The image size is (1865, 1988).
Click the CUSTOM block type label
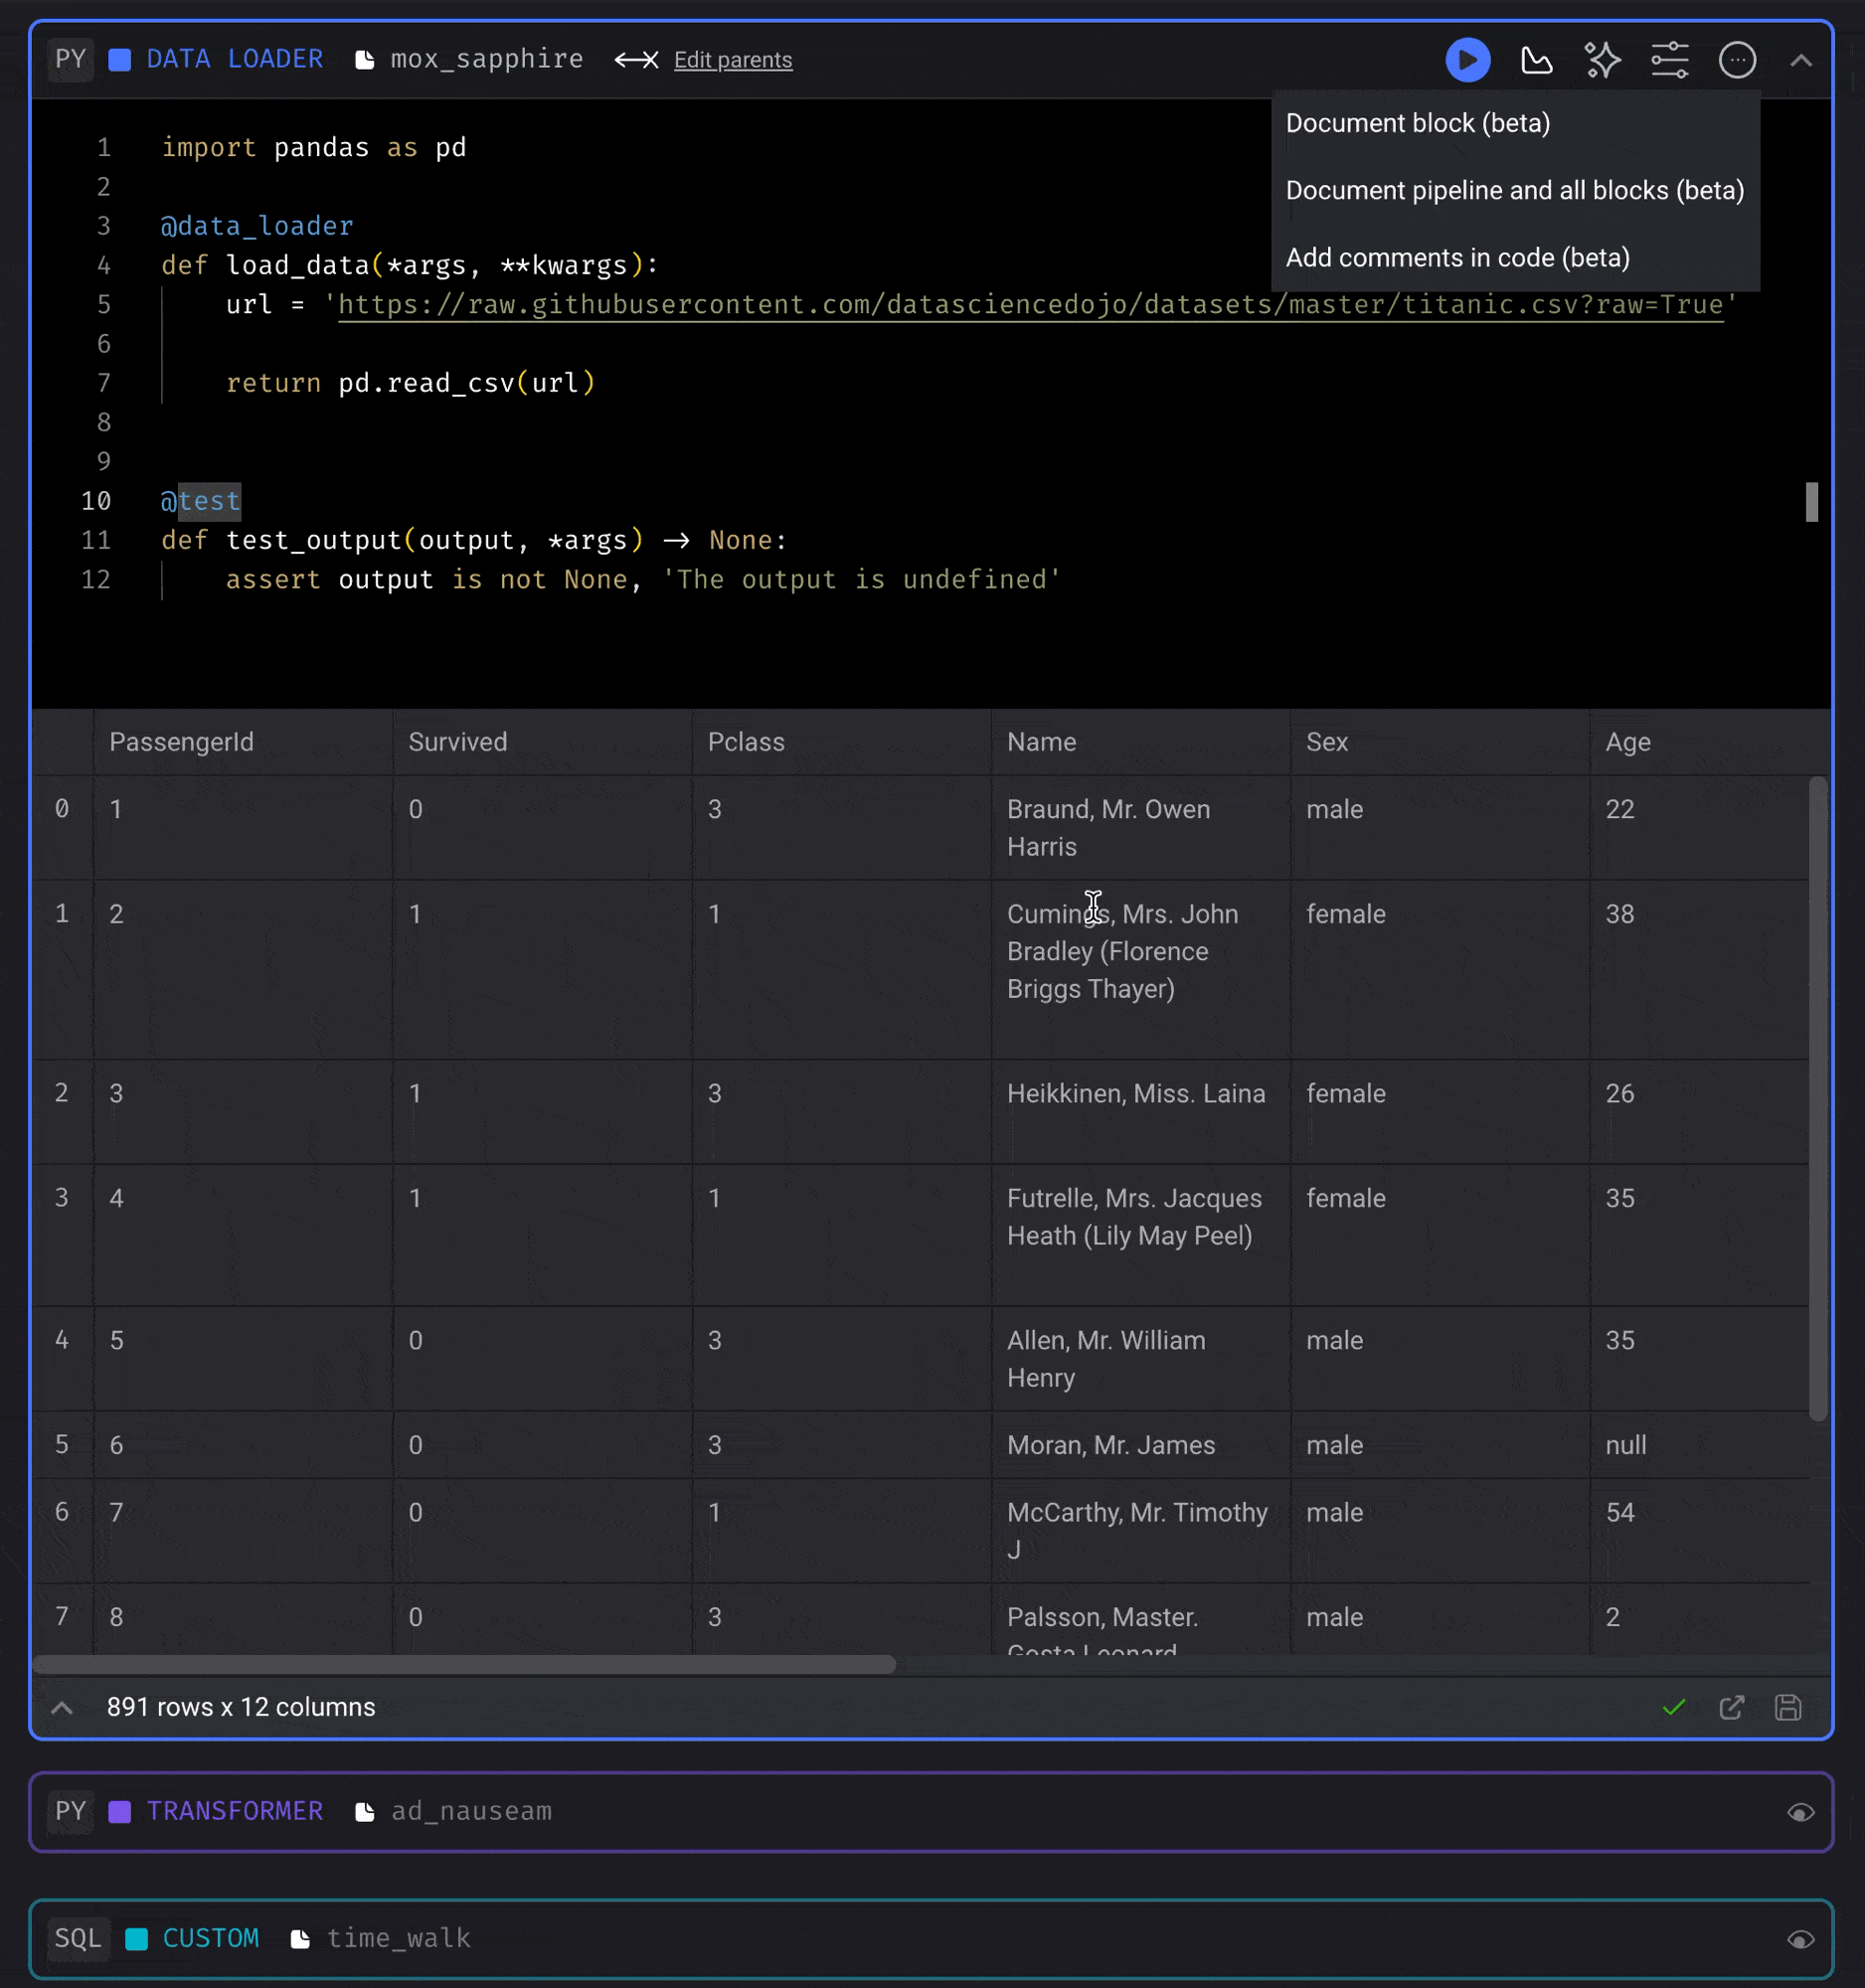pyautogui.click(x=210, y=1938)
